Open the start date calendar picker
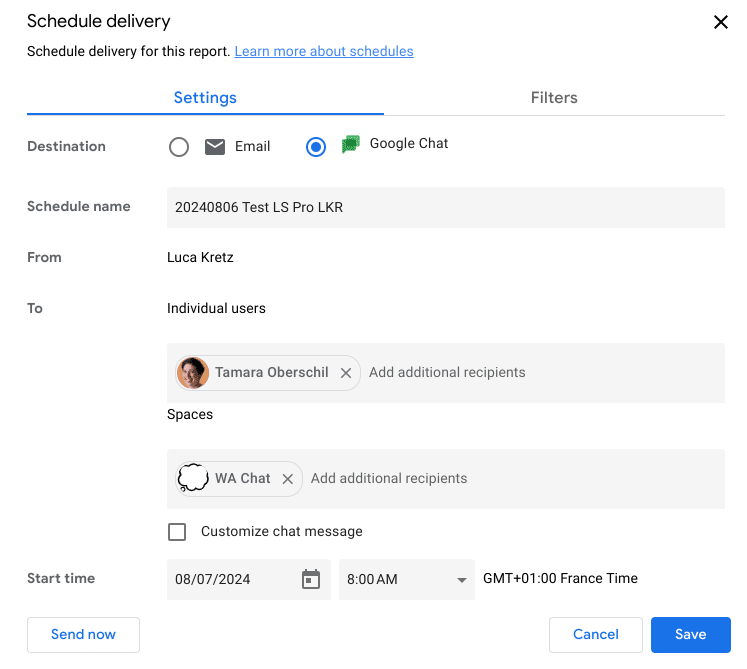 pyautogui.click(x=311, y=579)
